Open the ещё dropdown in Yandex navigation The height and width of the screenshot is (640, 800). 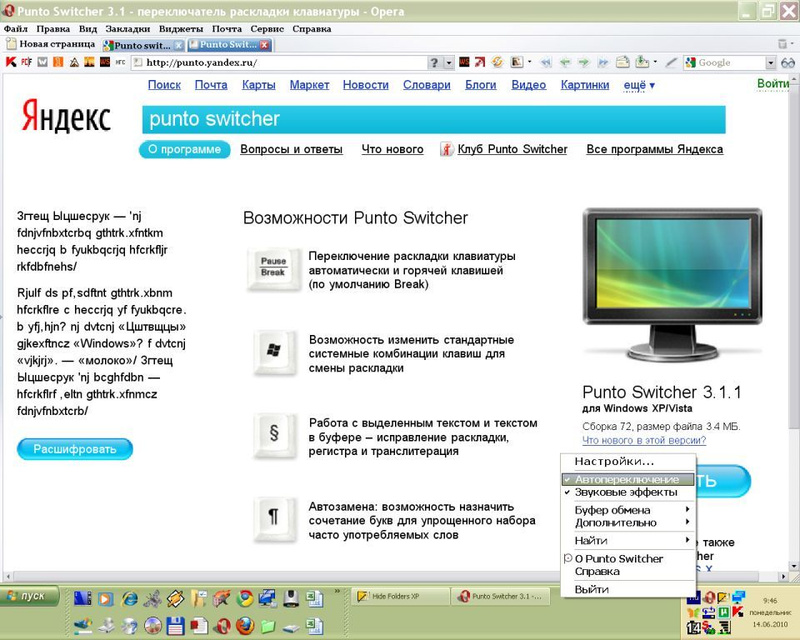click(x=639, y=85)
